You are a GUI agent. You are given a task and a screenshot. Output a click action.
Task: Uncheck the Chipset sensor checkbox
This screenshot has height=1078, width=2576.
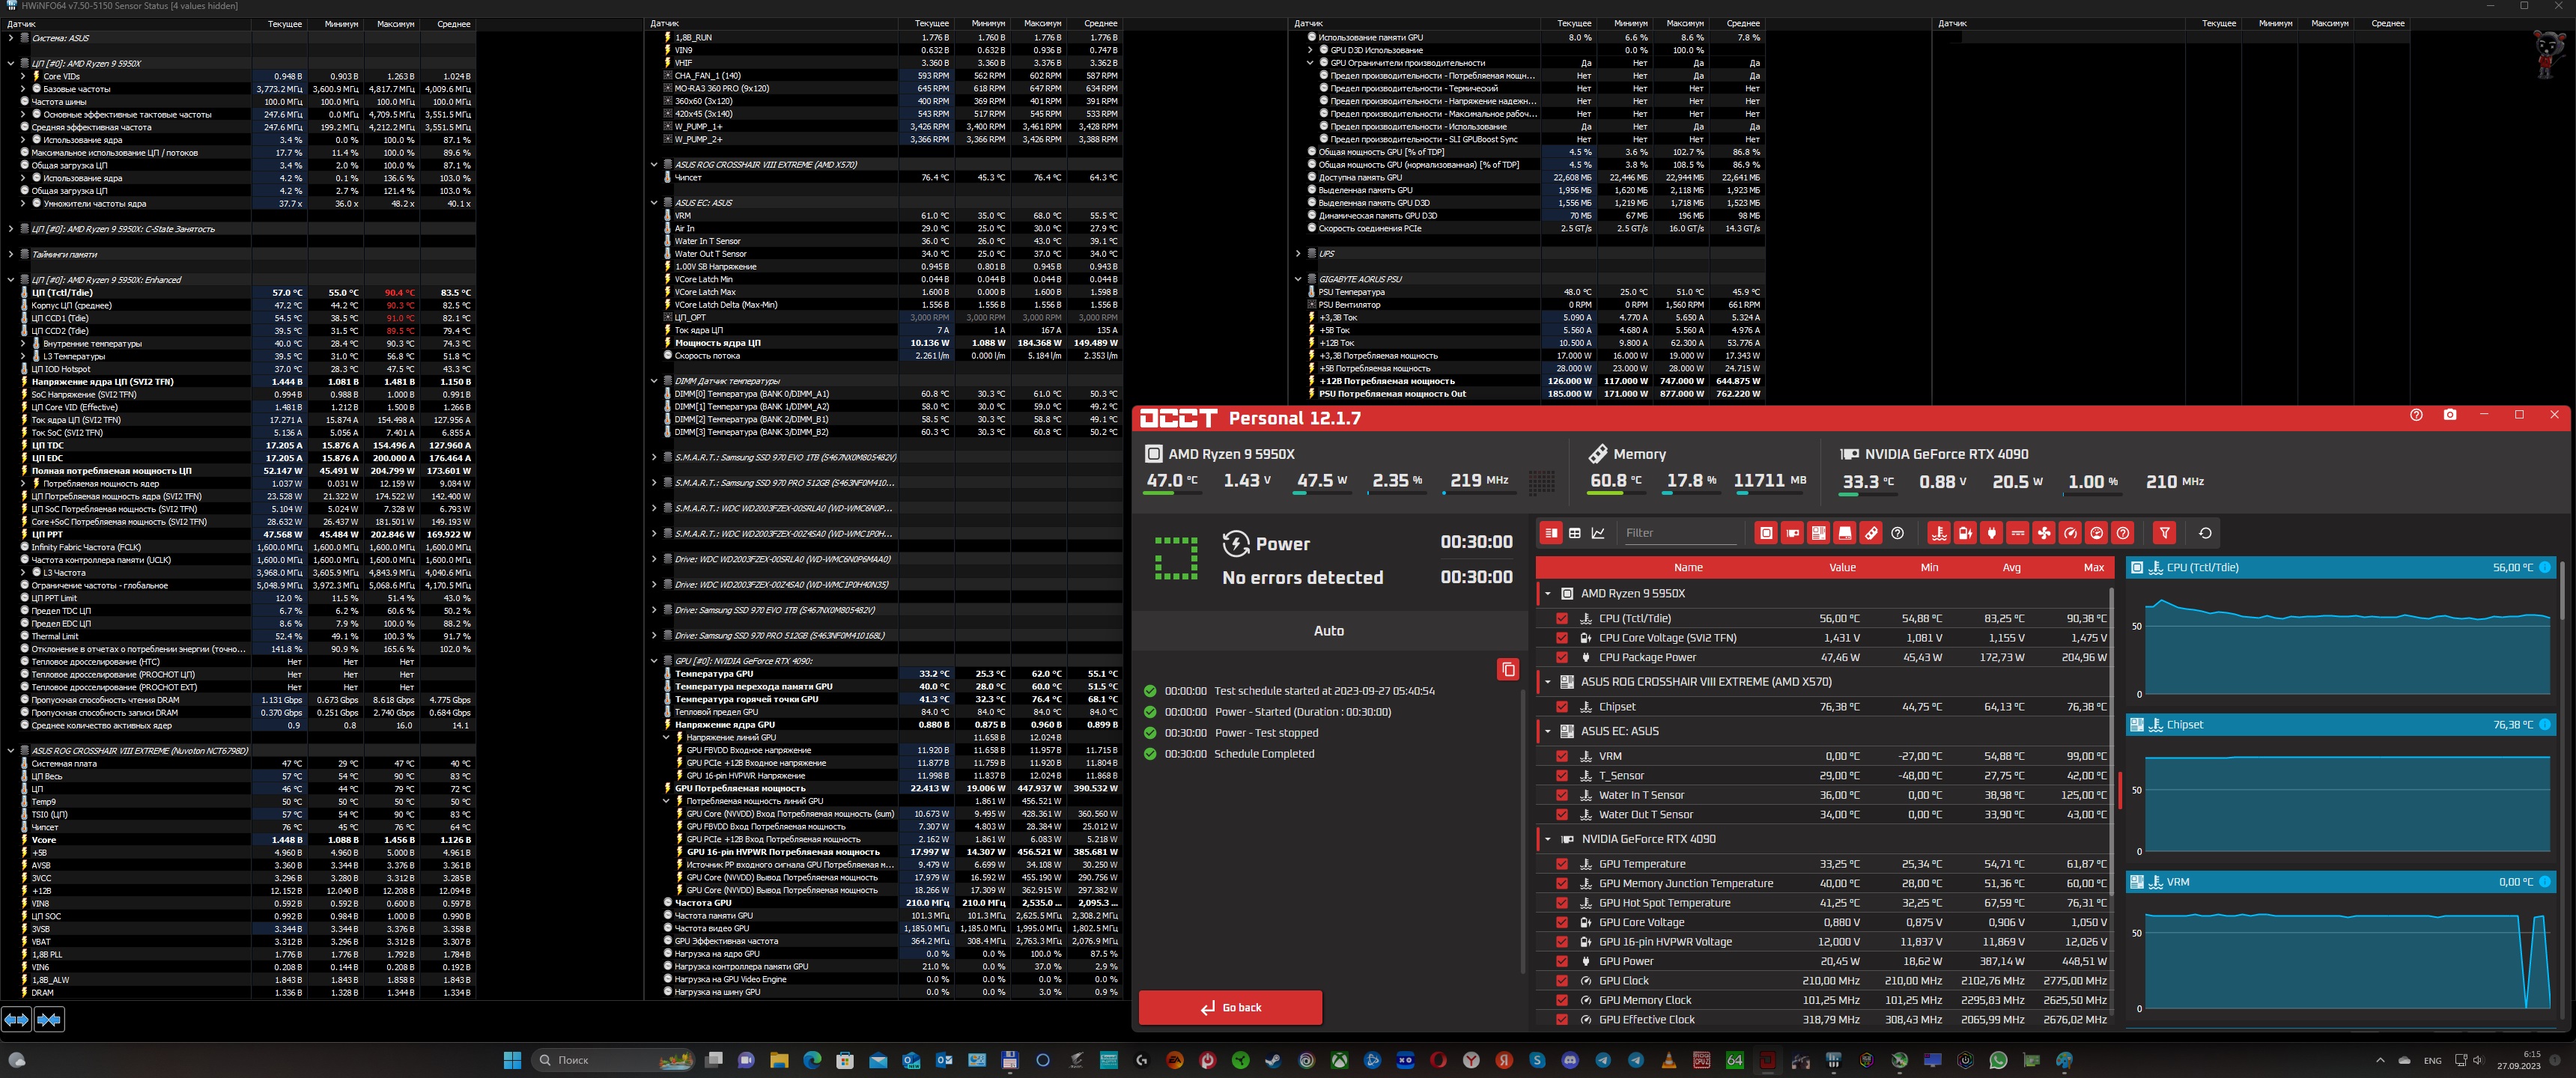(1562, 707)
